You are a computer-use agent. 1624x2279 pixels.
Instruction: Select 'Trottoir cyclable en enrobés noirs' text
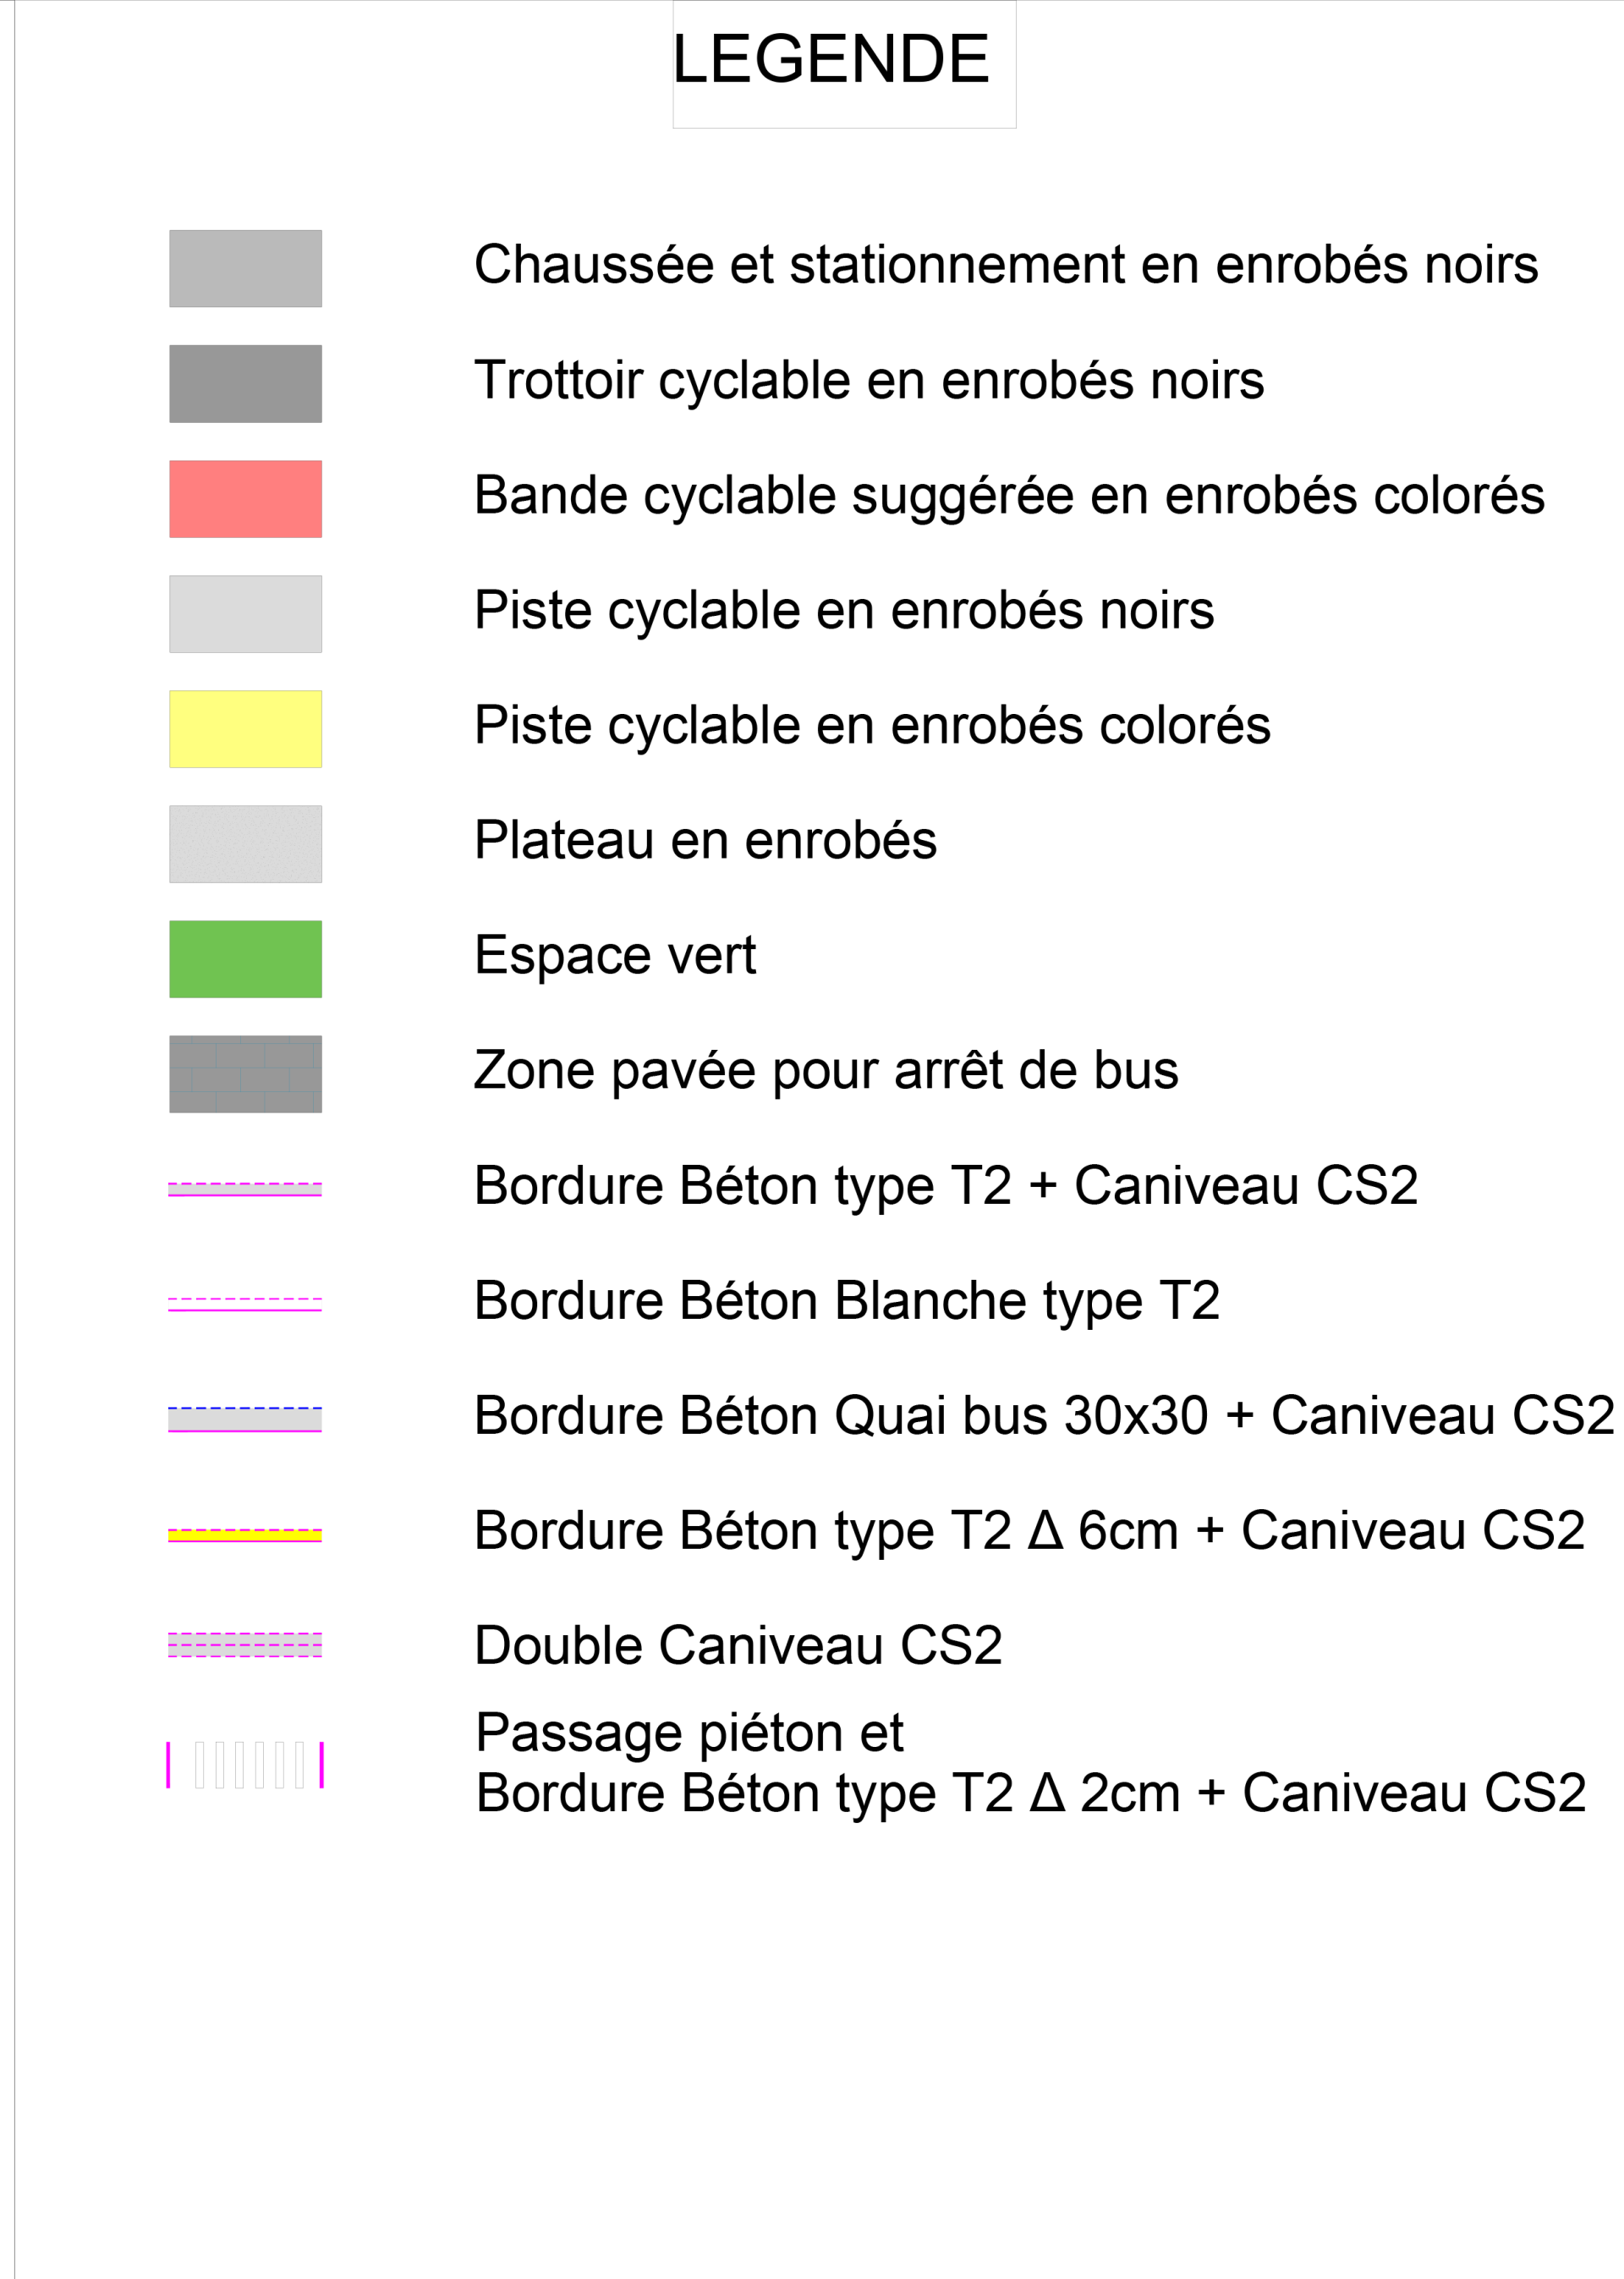coord(870,381)
